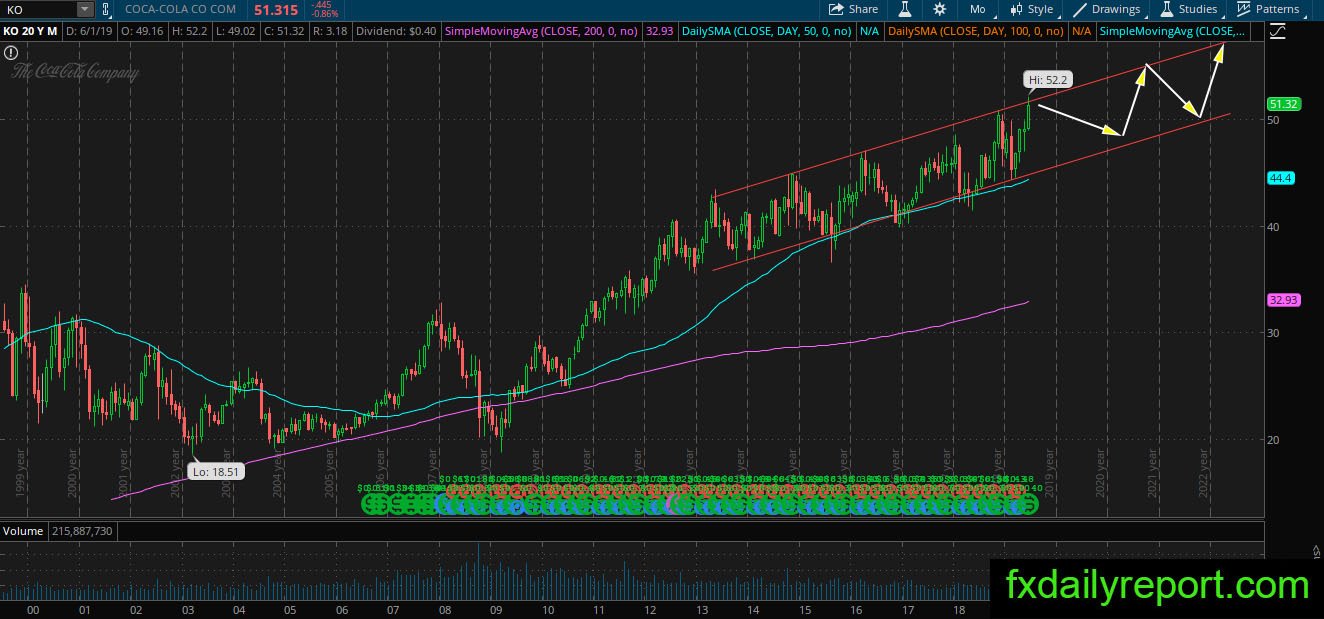Click the C: 51.32 close value
Viewport: 1324px width, 619px height.
[285, 32]
